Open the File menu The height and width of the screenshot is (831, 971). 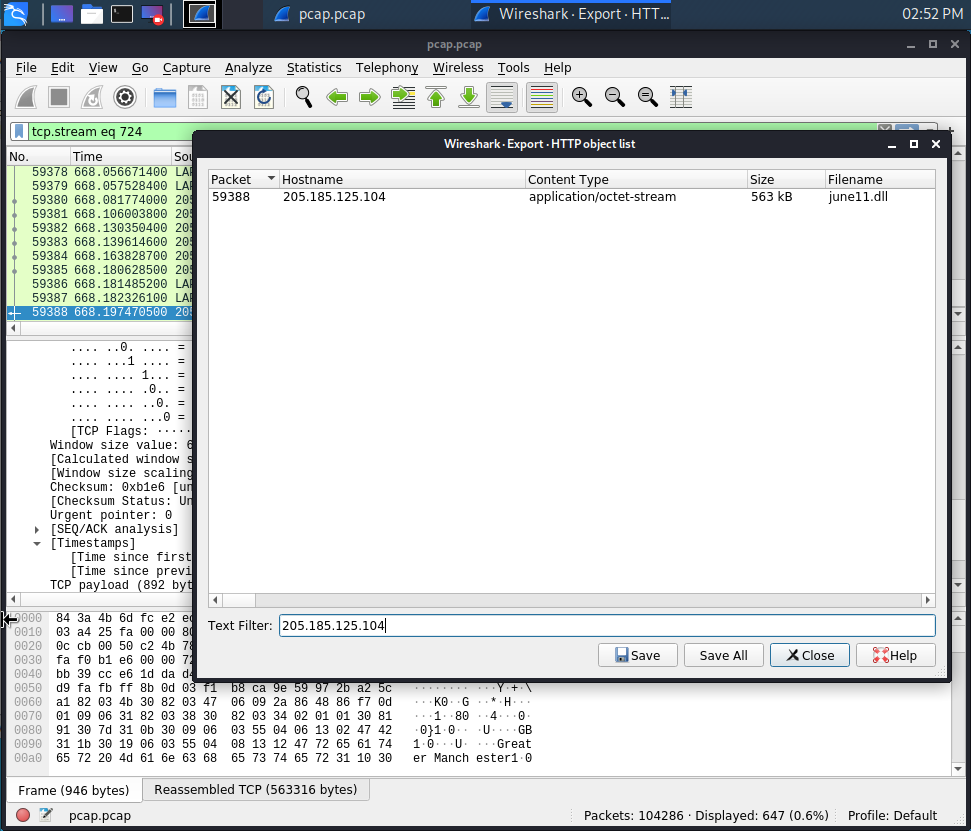click(26, 67)
